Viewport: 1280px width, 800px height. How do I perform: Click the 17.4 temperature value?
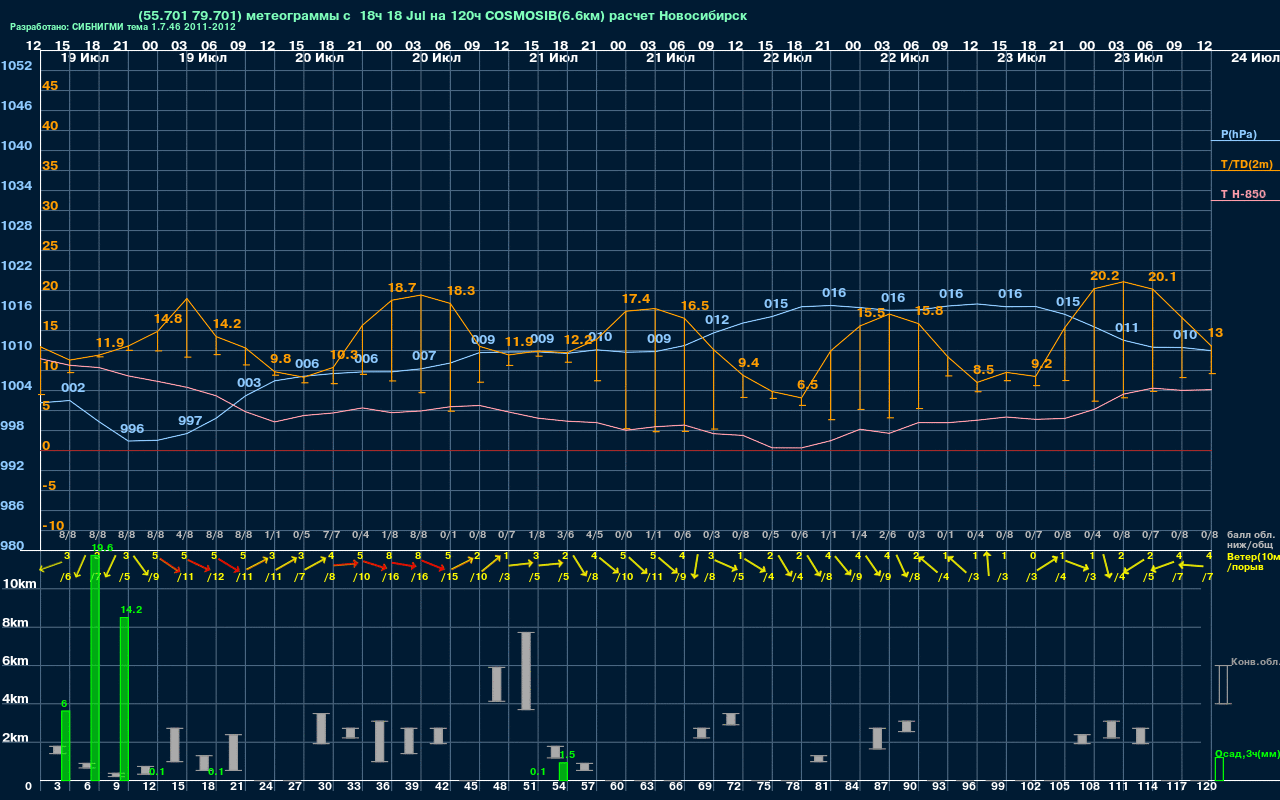pos(636,299)
